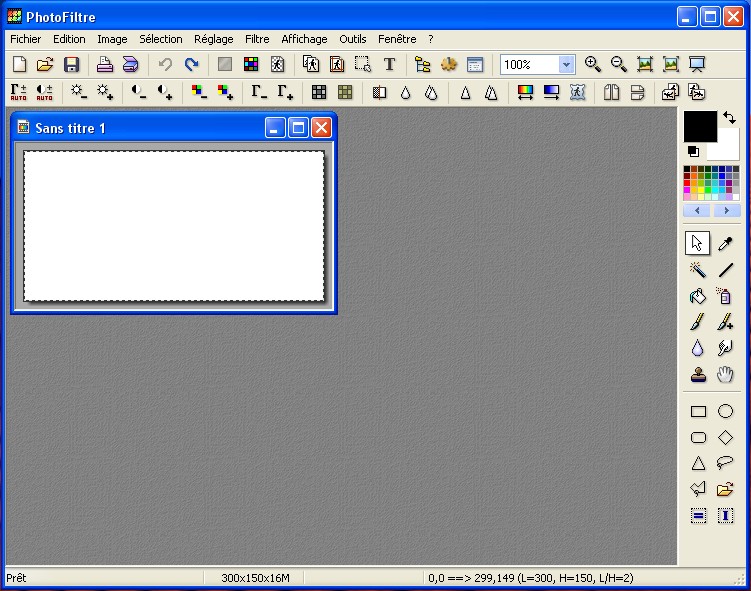The image size is (751, 591).
Task: Select the Brush tool
Action: [x=698, y=322]
